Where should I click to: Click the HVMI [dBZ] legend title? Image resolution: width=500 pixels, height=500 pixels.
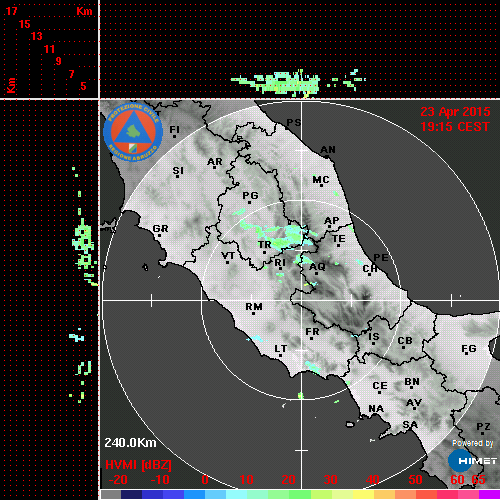[138, 465]
